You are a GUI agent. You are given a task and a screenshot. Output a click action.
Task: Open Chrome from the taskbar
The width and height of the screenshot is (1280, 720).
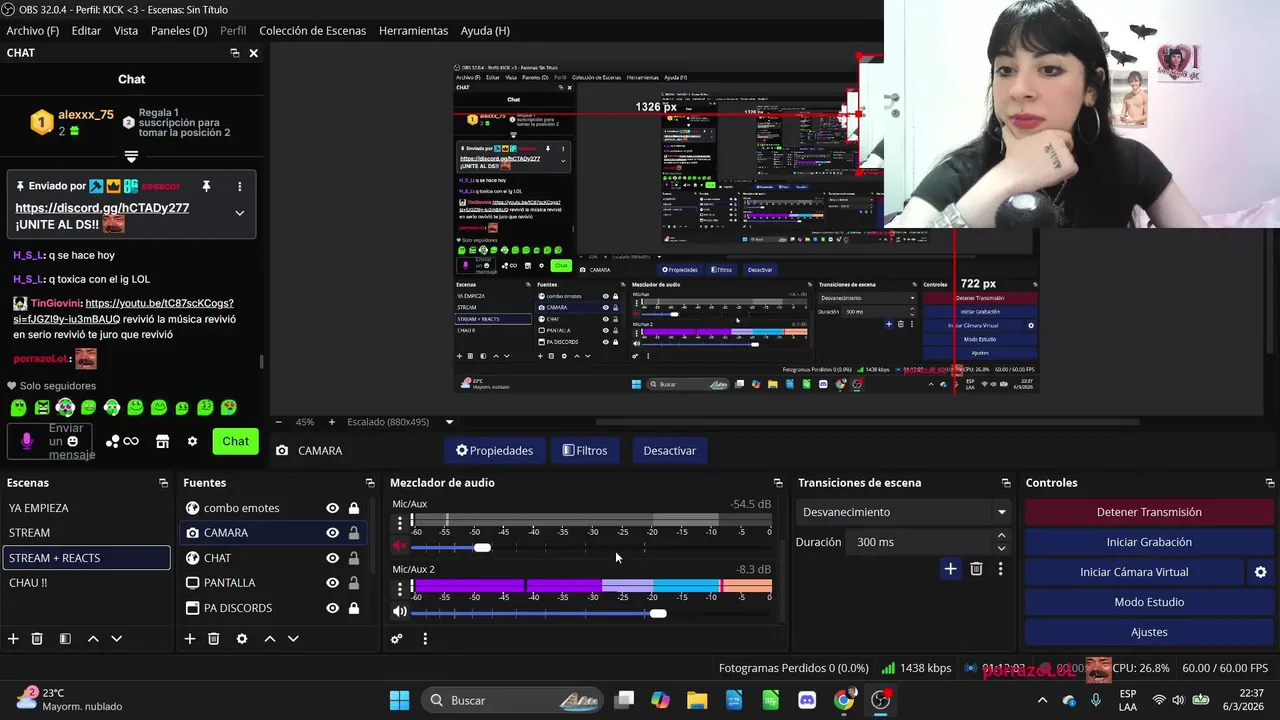[844, 700]
